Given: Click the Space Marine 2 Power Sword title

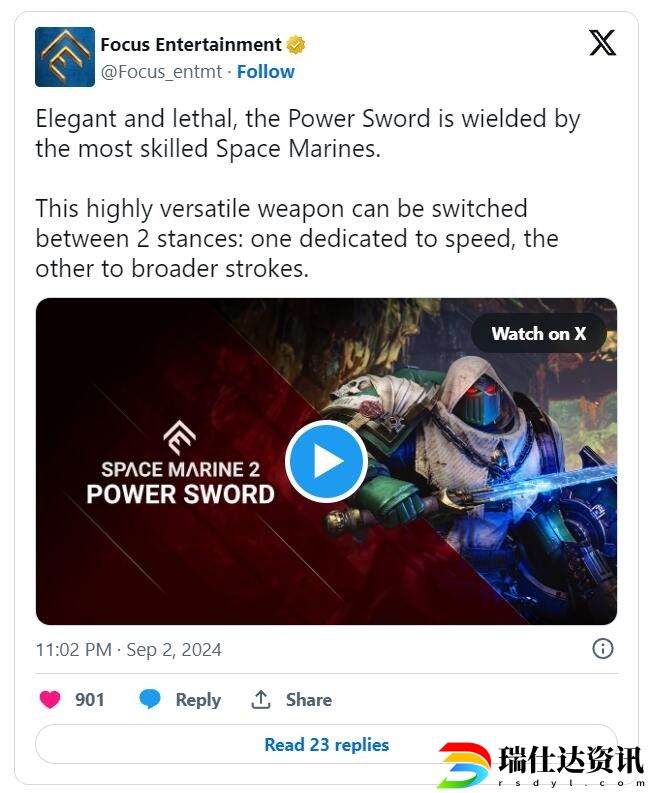Looking at the screenshot, I should click(180, 482).
